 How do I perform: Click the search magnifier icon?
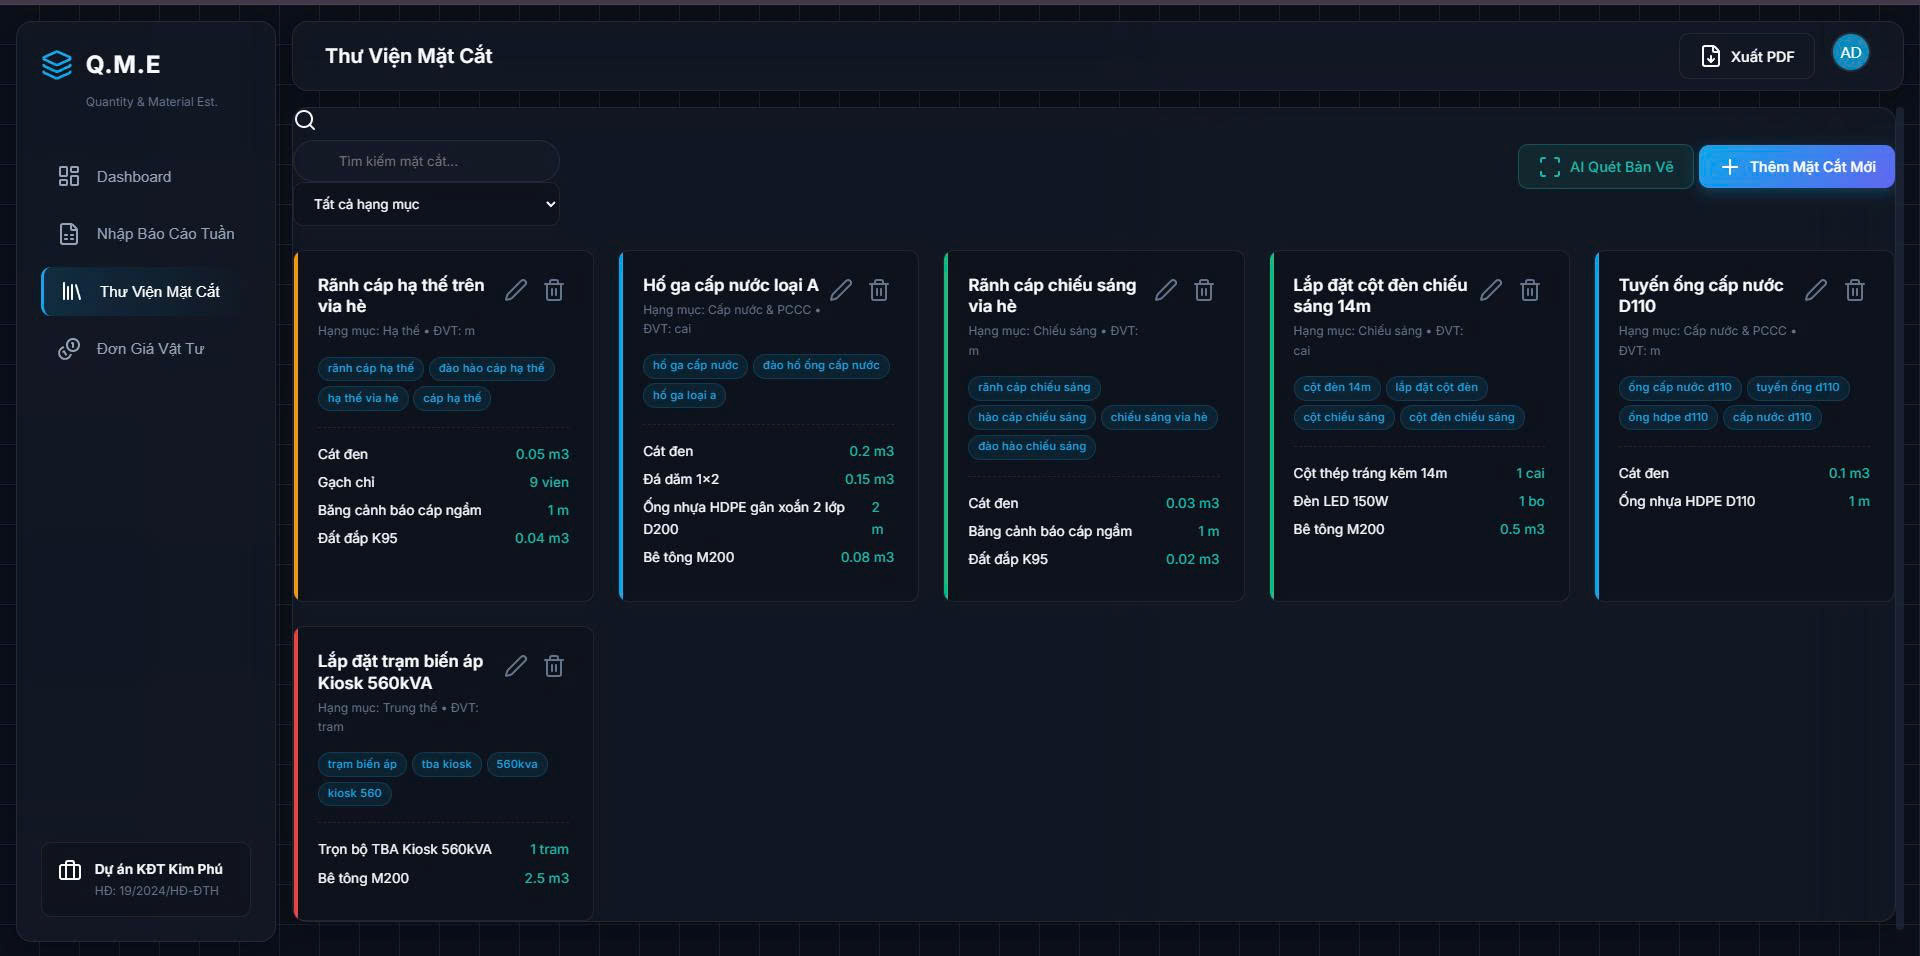(305, 121)
